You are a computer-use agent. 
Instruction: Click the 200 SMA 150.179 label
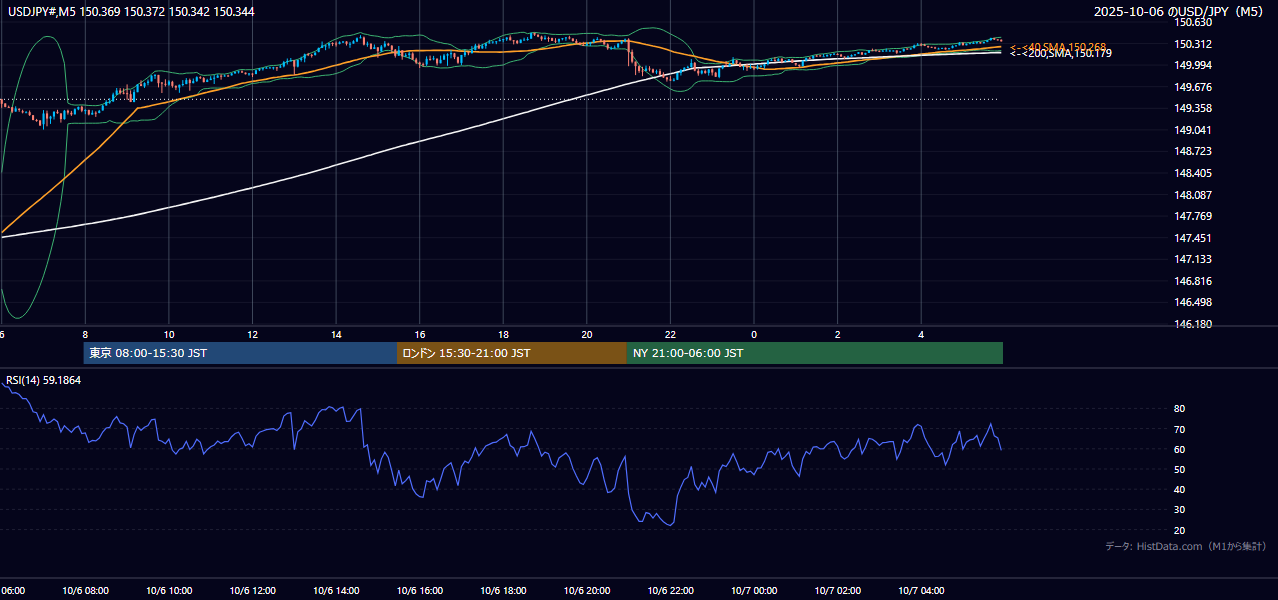point(1060,54)
